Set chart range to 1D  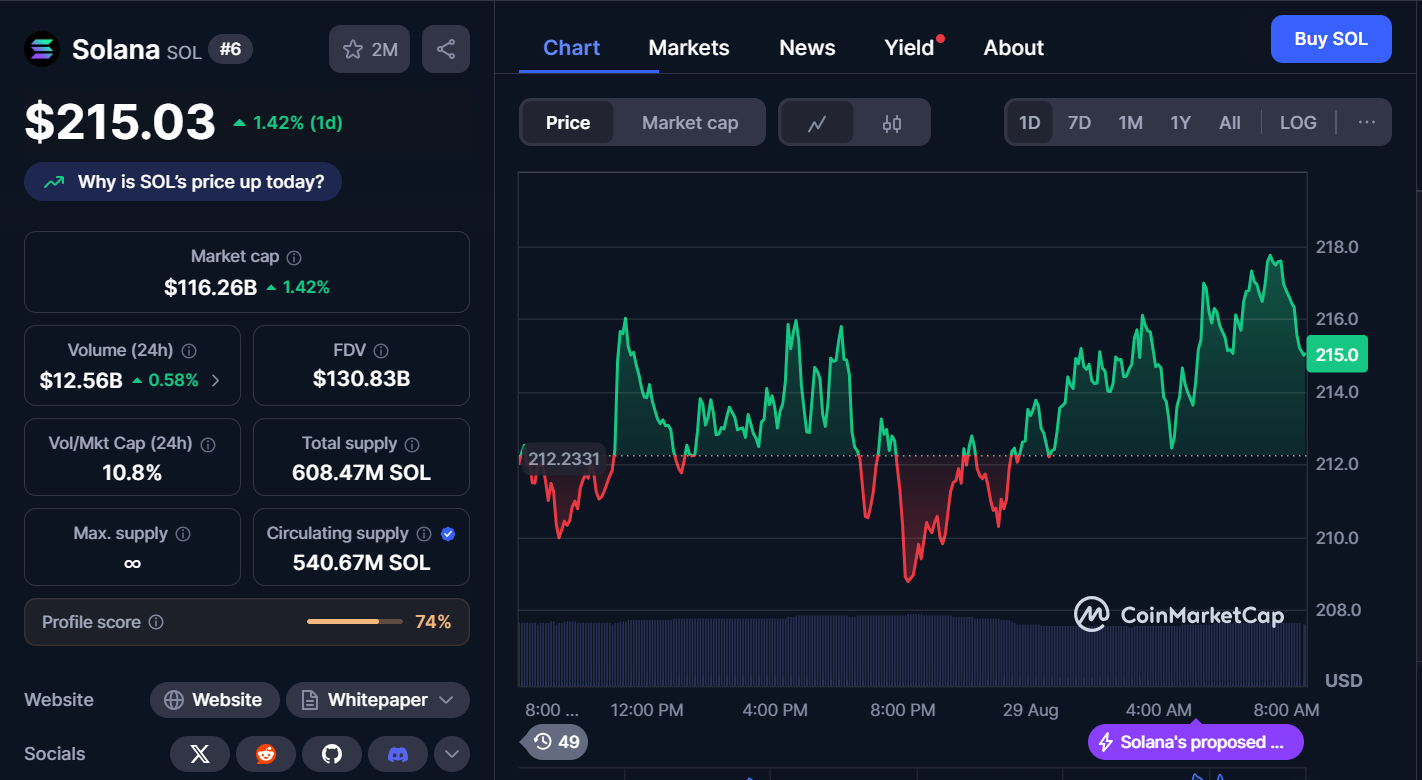click(1029, 123)
